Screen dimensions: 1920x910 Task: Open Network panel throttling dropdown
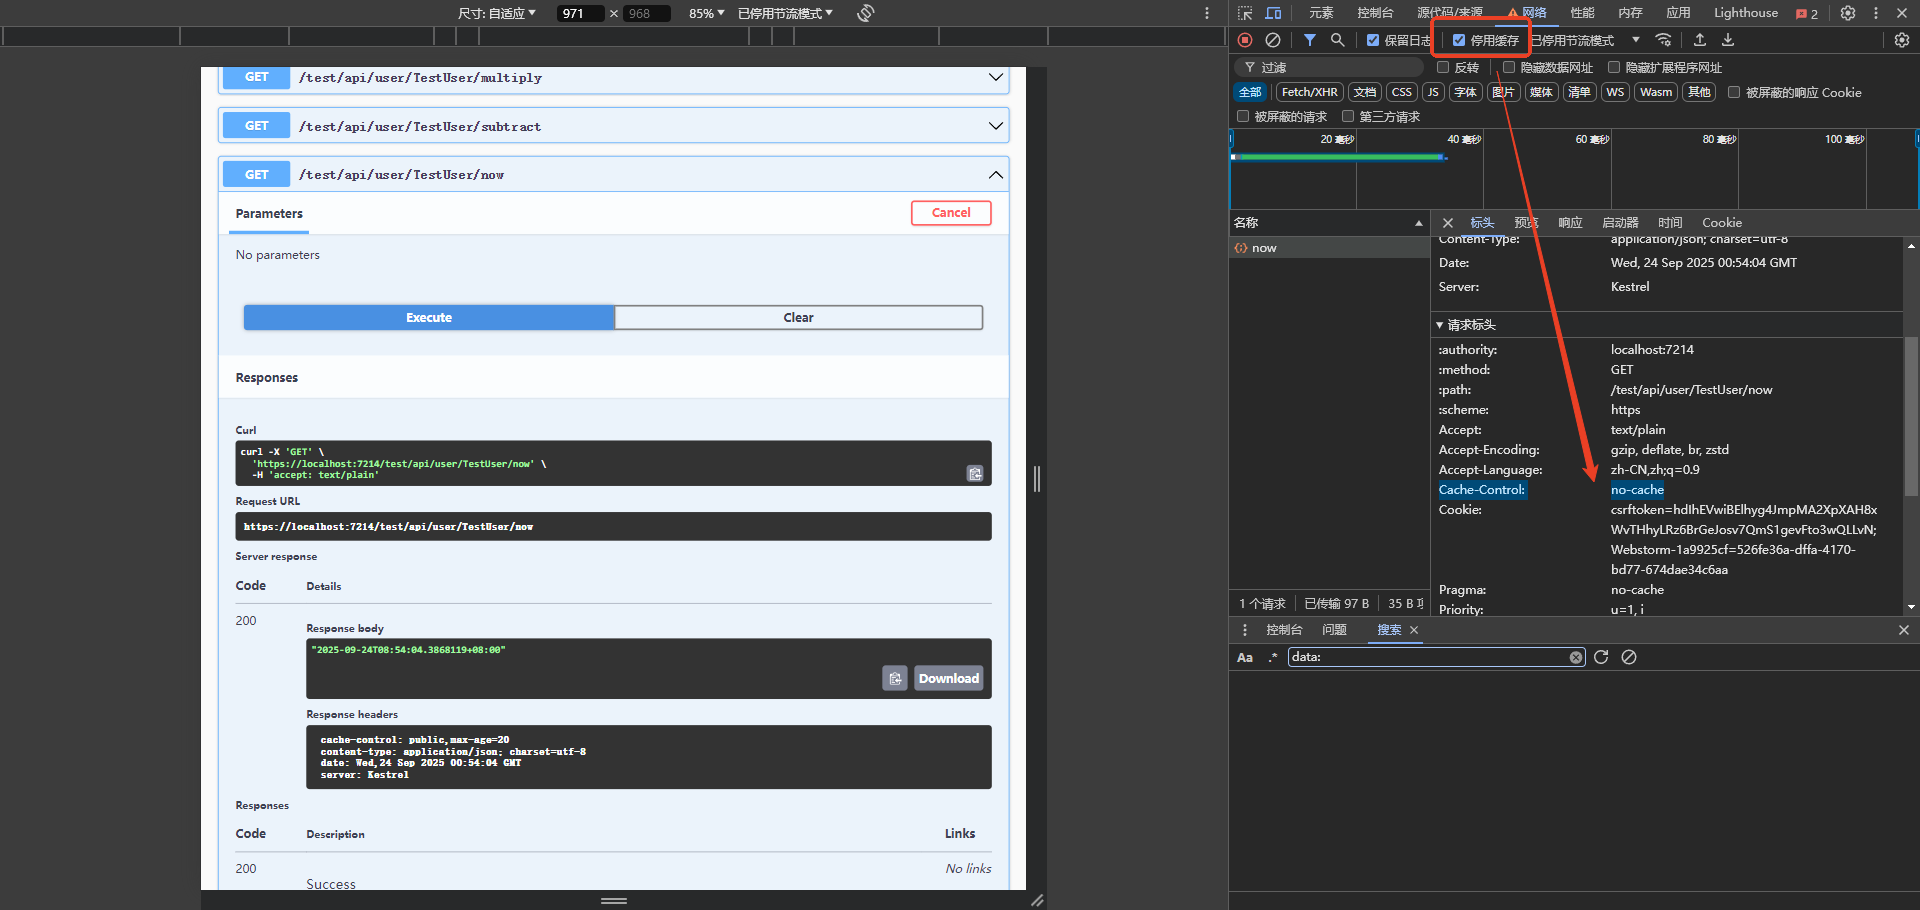coord(1586,40)
